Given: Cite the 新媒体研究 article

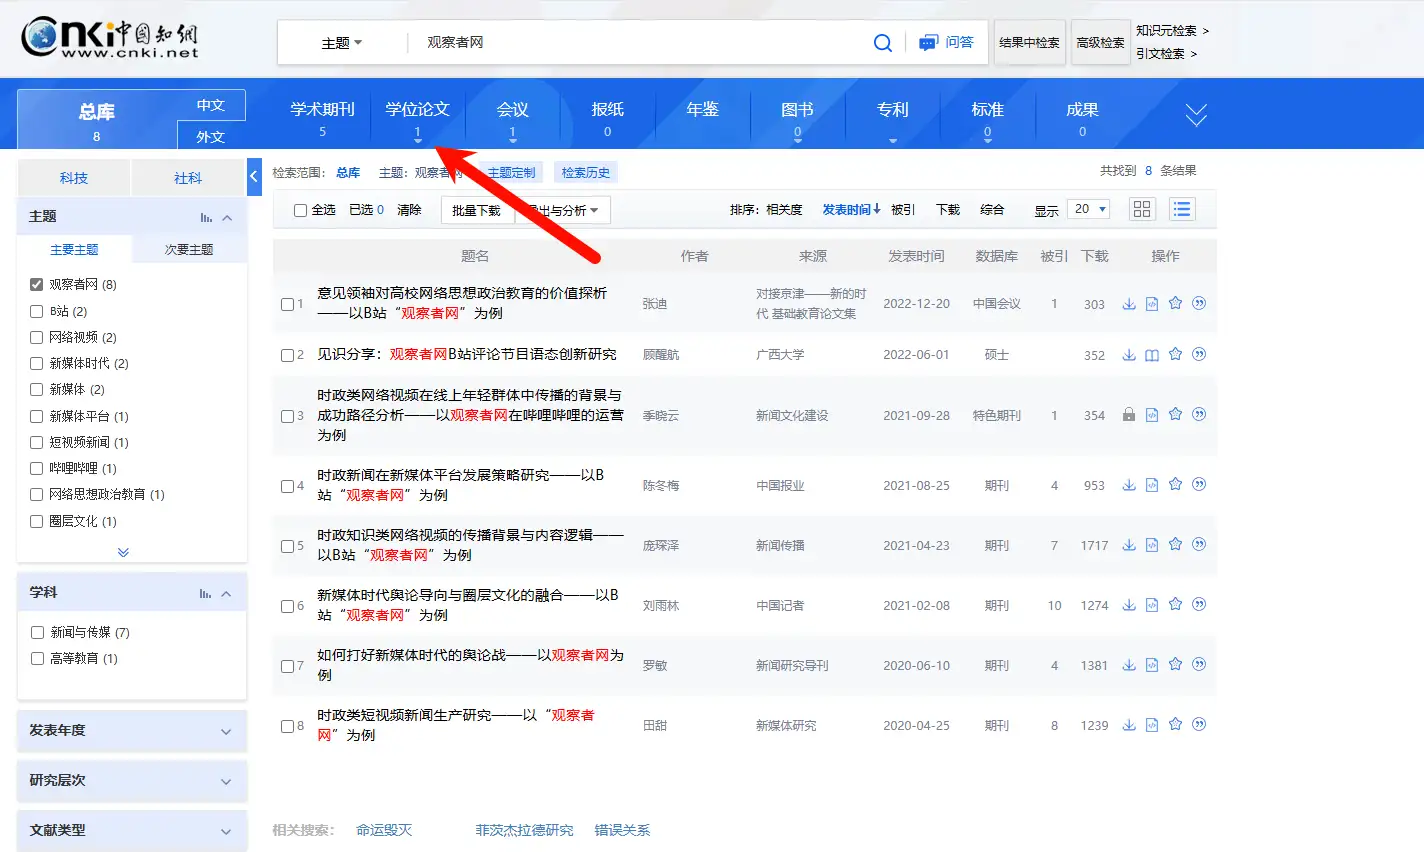Looking at the screenshot, I should click(1199, 724).
